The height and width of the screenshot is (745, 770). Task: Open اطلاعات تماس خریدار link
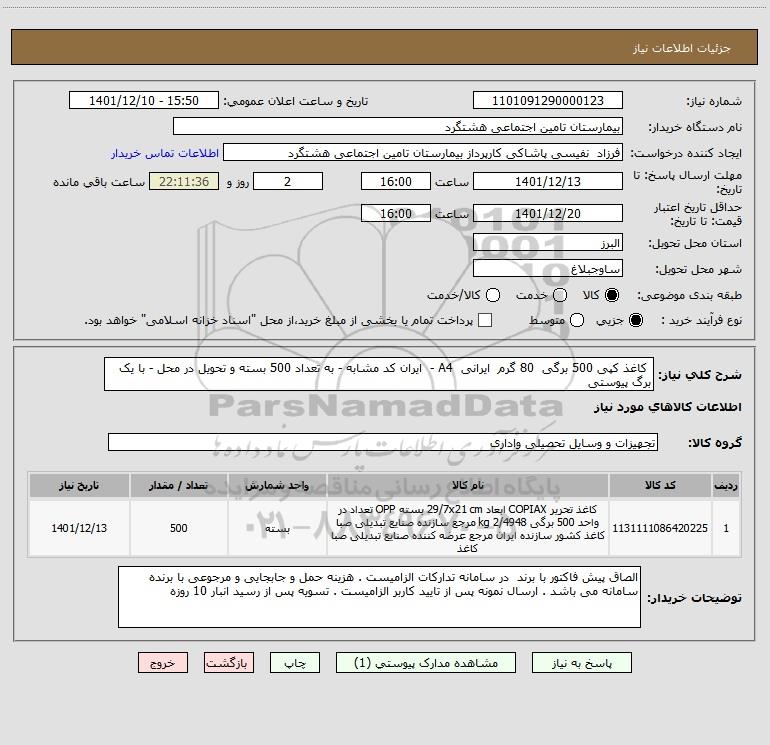(x=165, y=153)
